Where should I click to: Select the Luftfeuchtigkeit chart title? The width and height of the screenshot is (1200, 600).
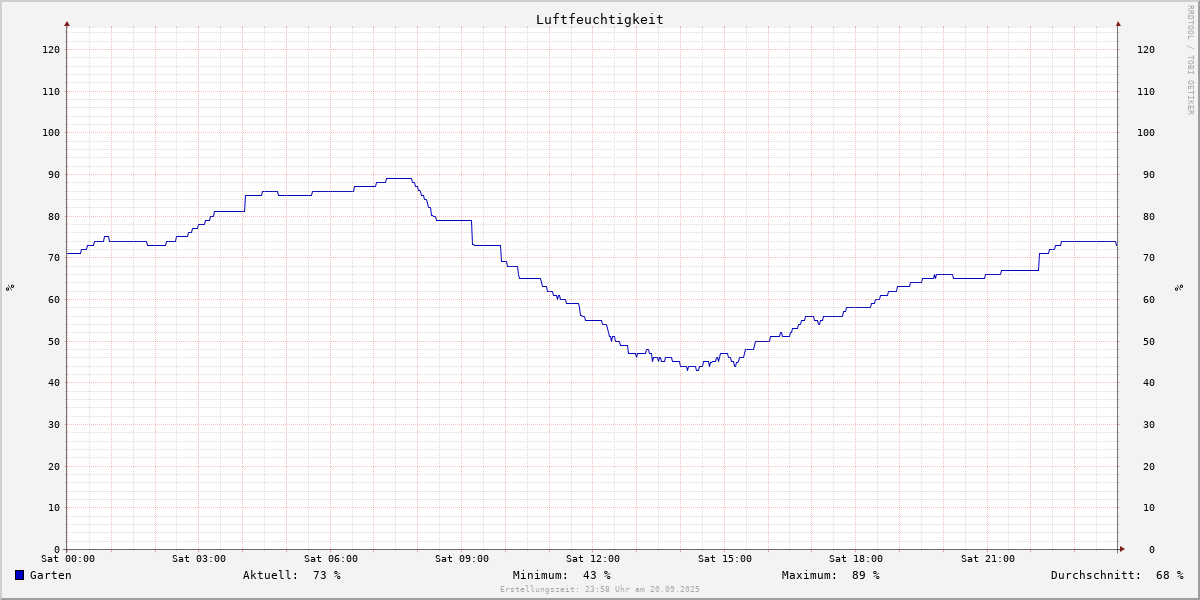[x=599, y=19]
